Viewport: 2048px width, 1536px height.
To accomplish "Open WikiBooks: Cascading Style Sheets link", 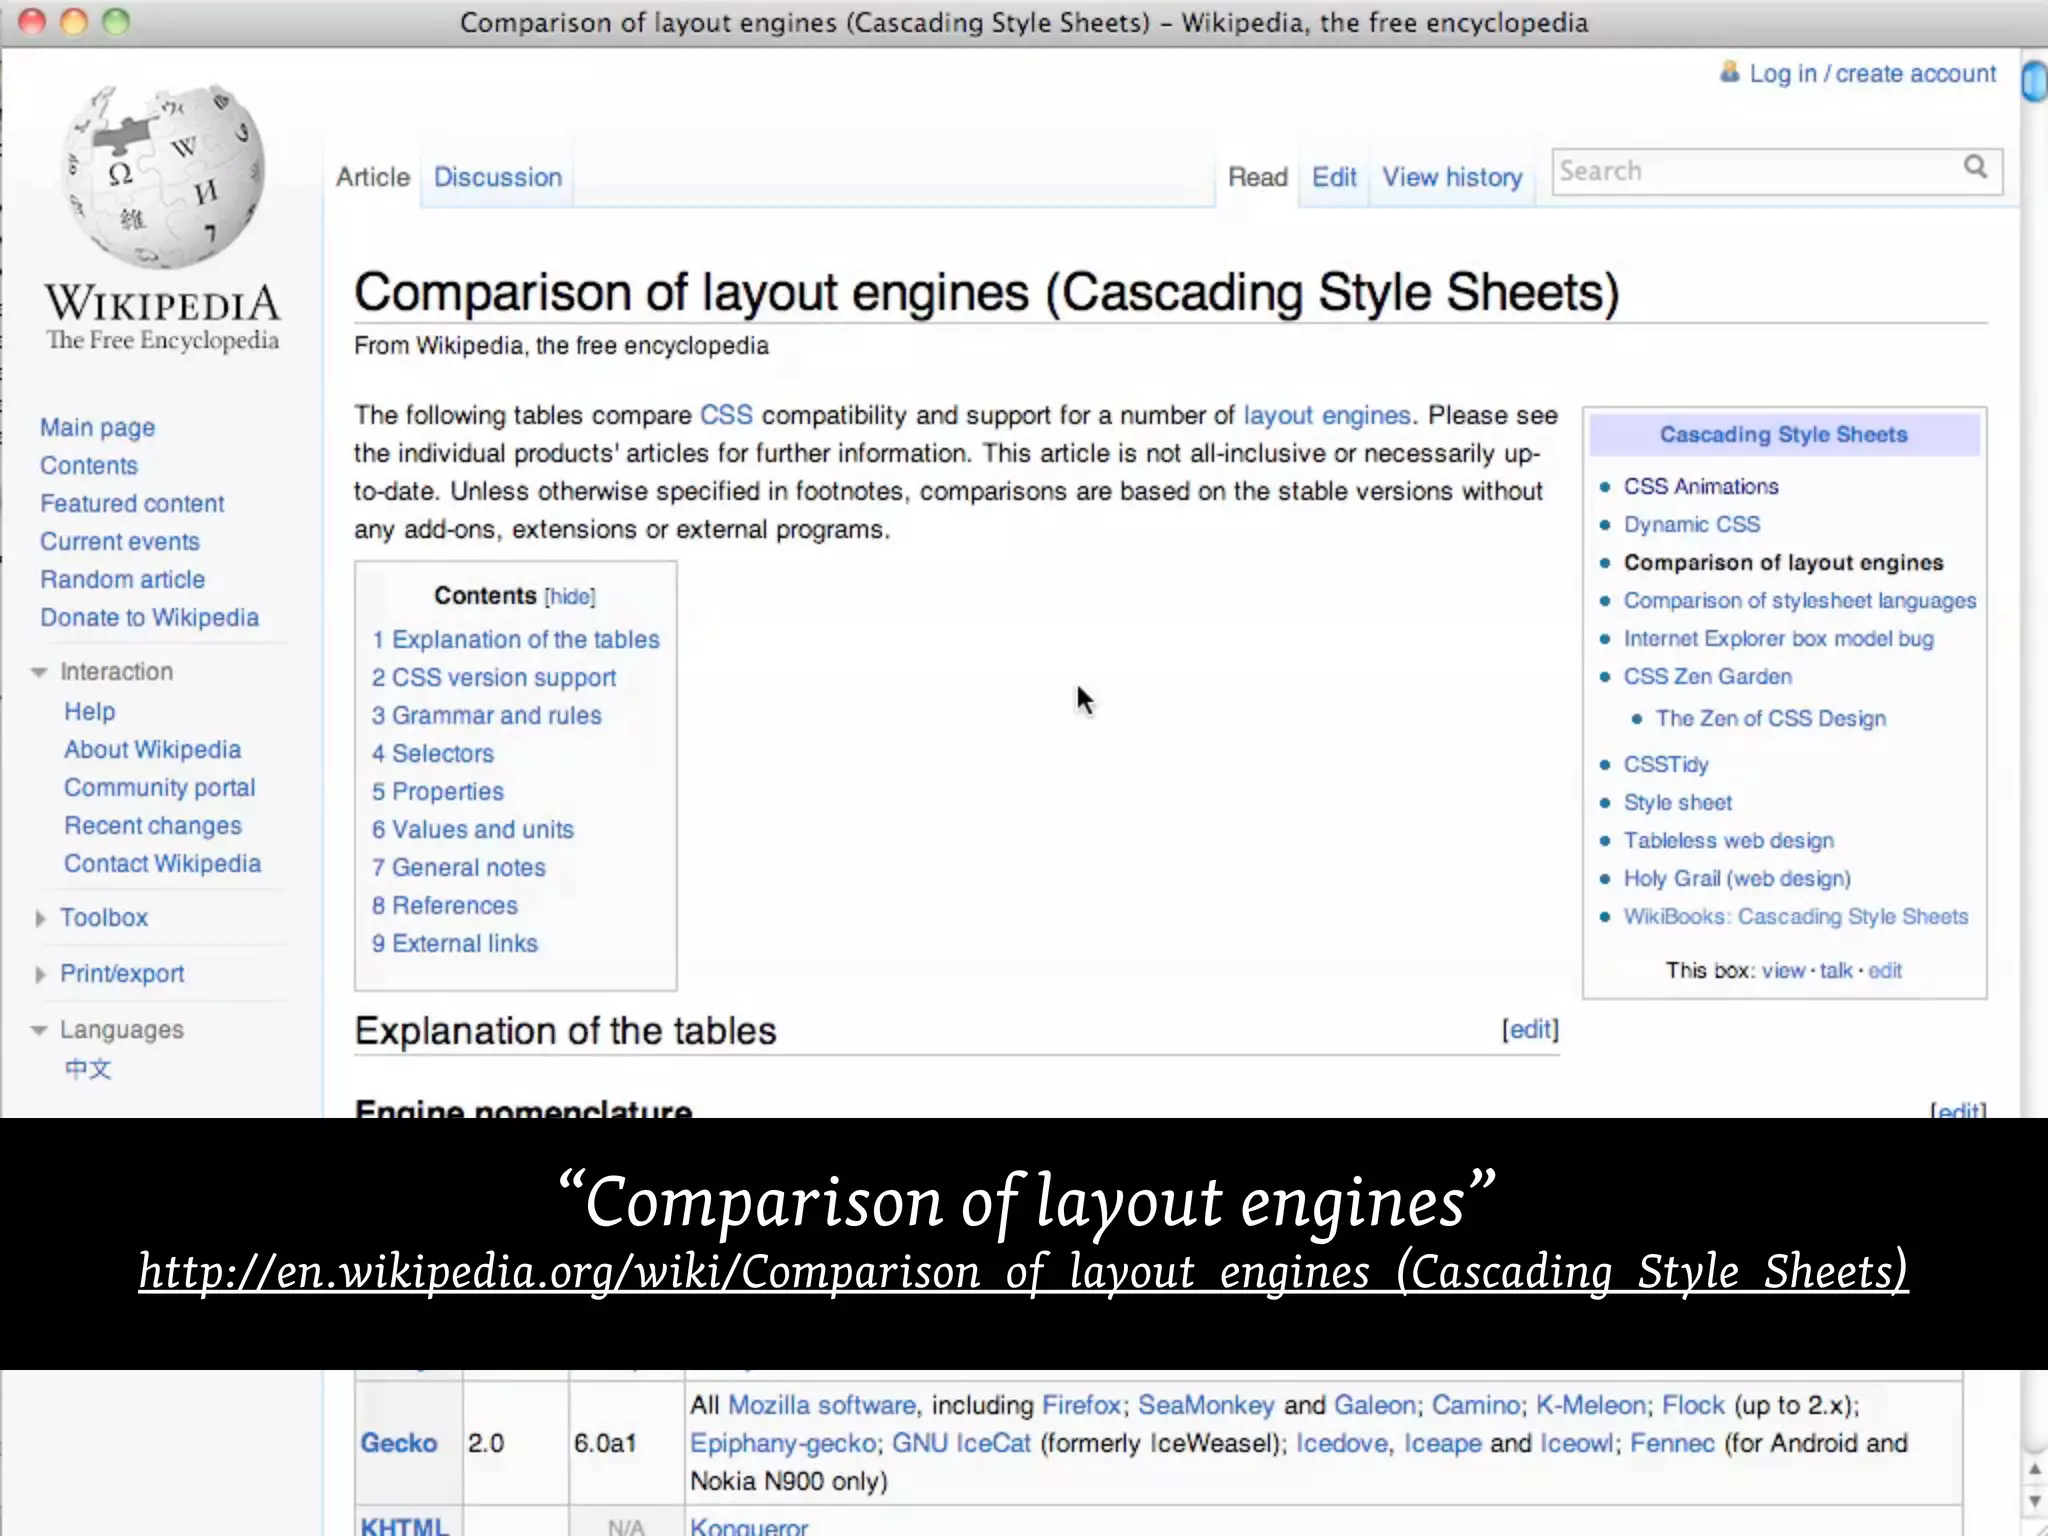I will coord(1795,916).
